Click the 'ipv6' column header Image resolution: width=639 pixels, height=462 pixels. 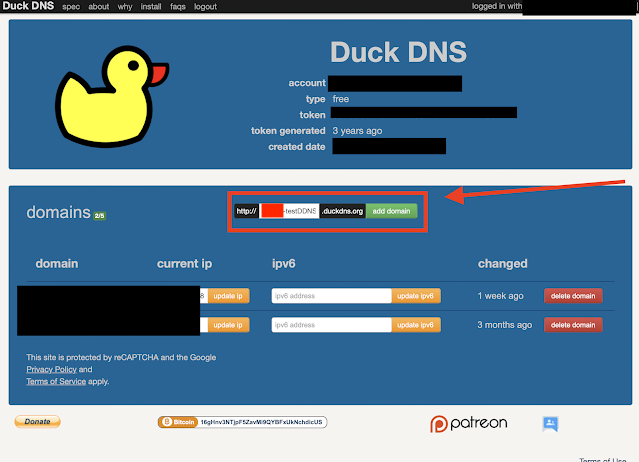coord(284,264)
